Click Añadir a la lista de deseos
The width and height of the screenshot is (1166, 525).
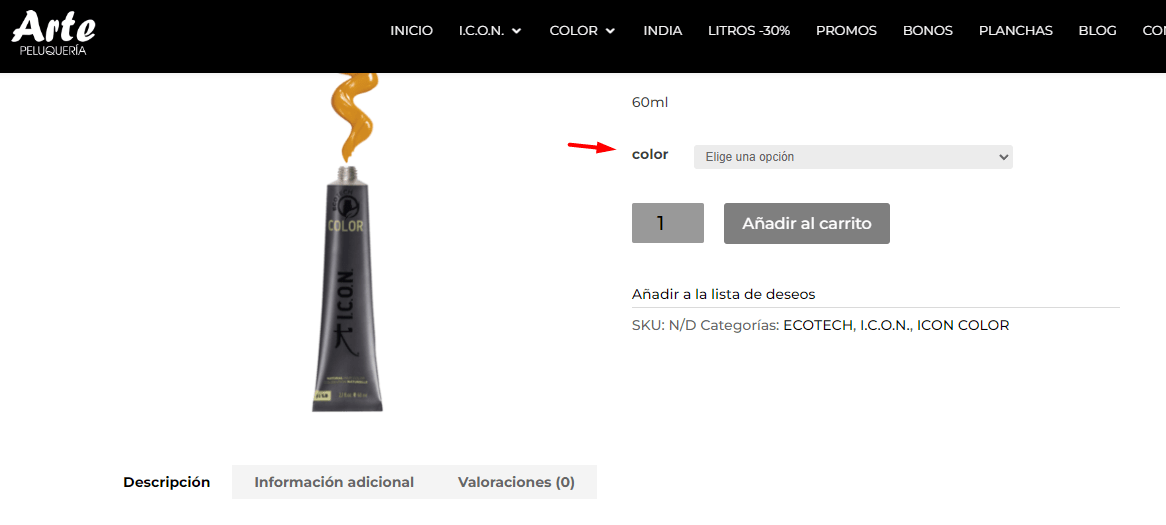pos(724,294)
